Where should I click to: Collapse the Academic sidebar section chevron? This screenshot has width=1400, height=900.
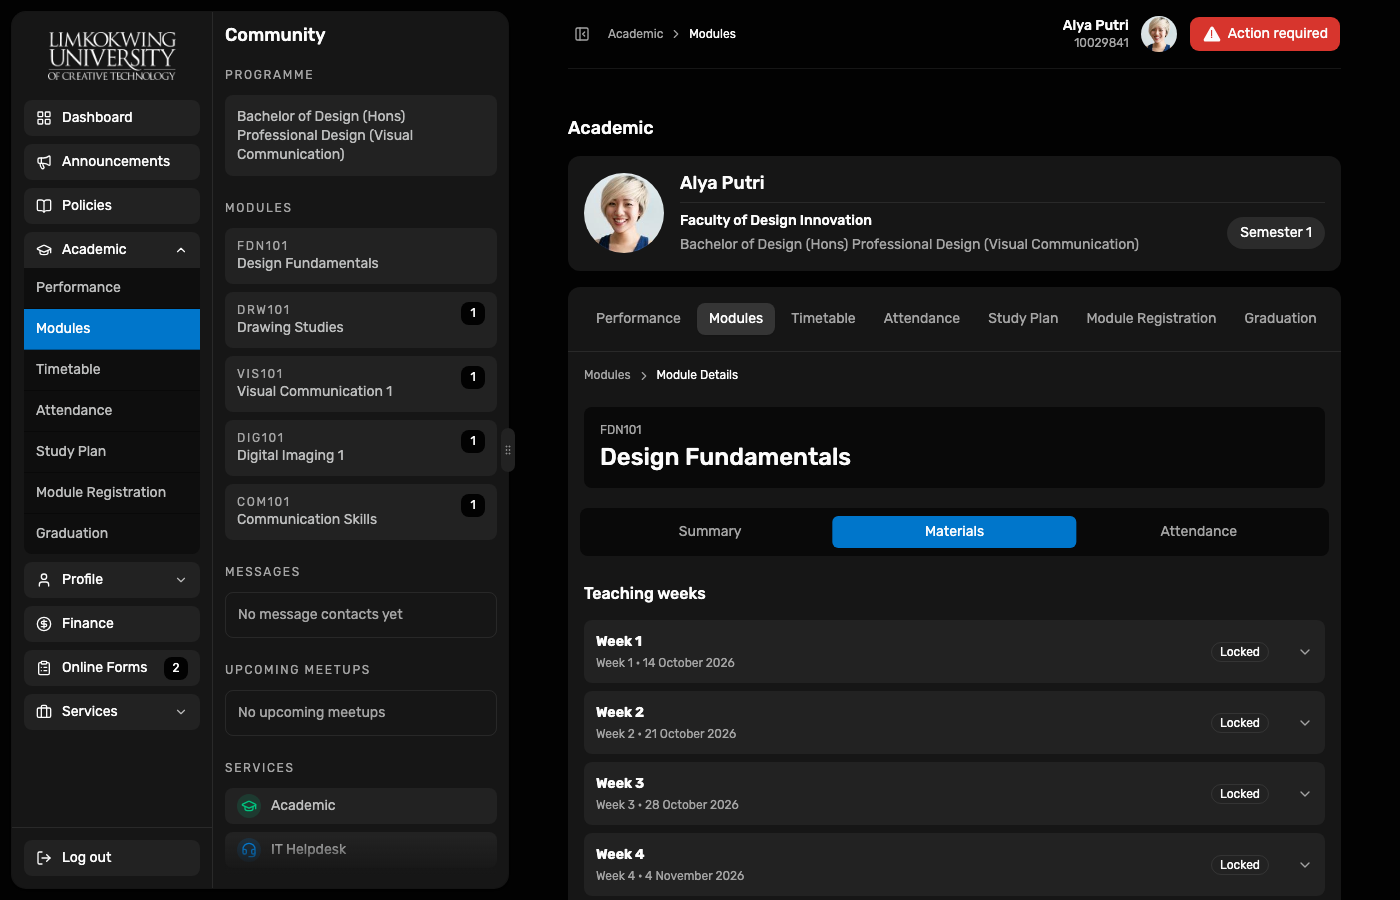181,250
